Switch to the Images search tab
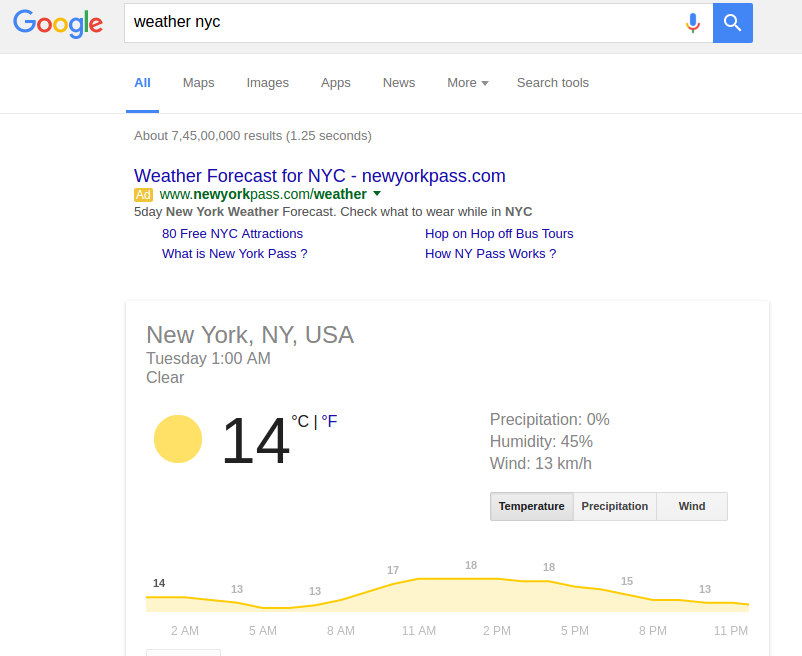 coord(267,83)
